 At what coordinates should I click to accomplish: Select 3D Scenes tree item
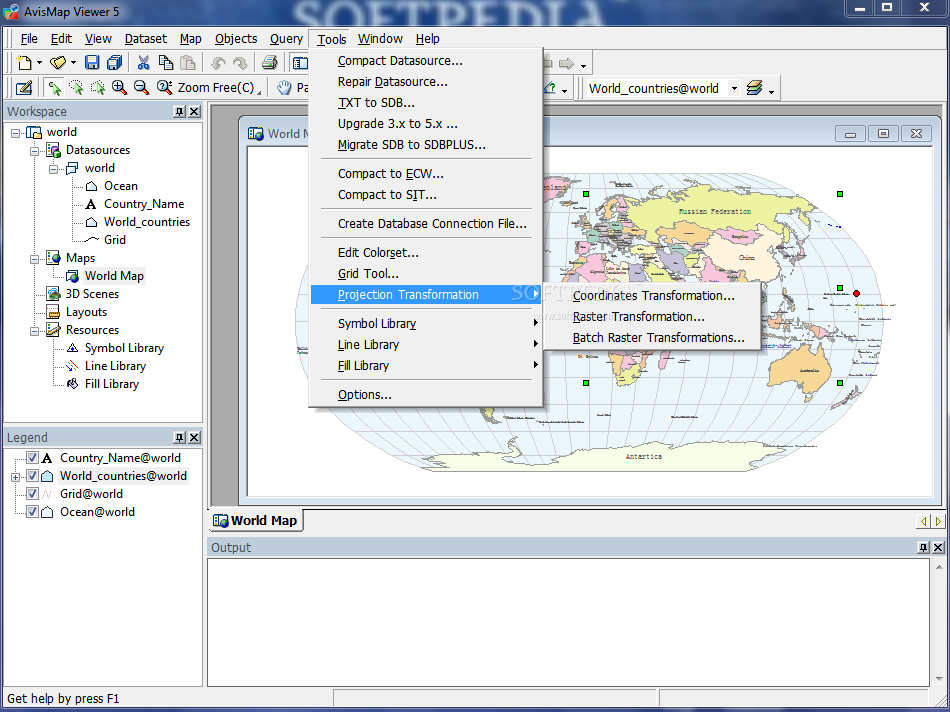tap(92, 294)
